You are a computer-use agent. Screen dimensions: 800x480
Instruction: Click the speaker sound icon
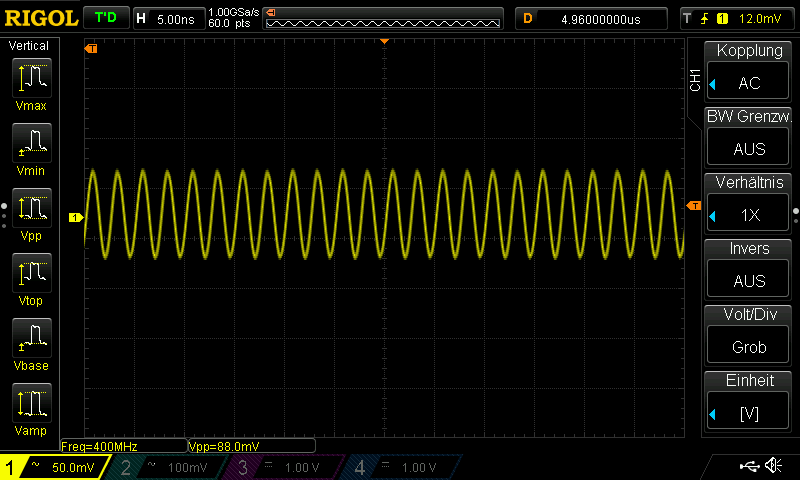coord(773,465)
